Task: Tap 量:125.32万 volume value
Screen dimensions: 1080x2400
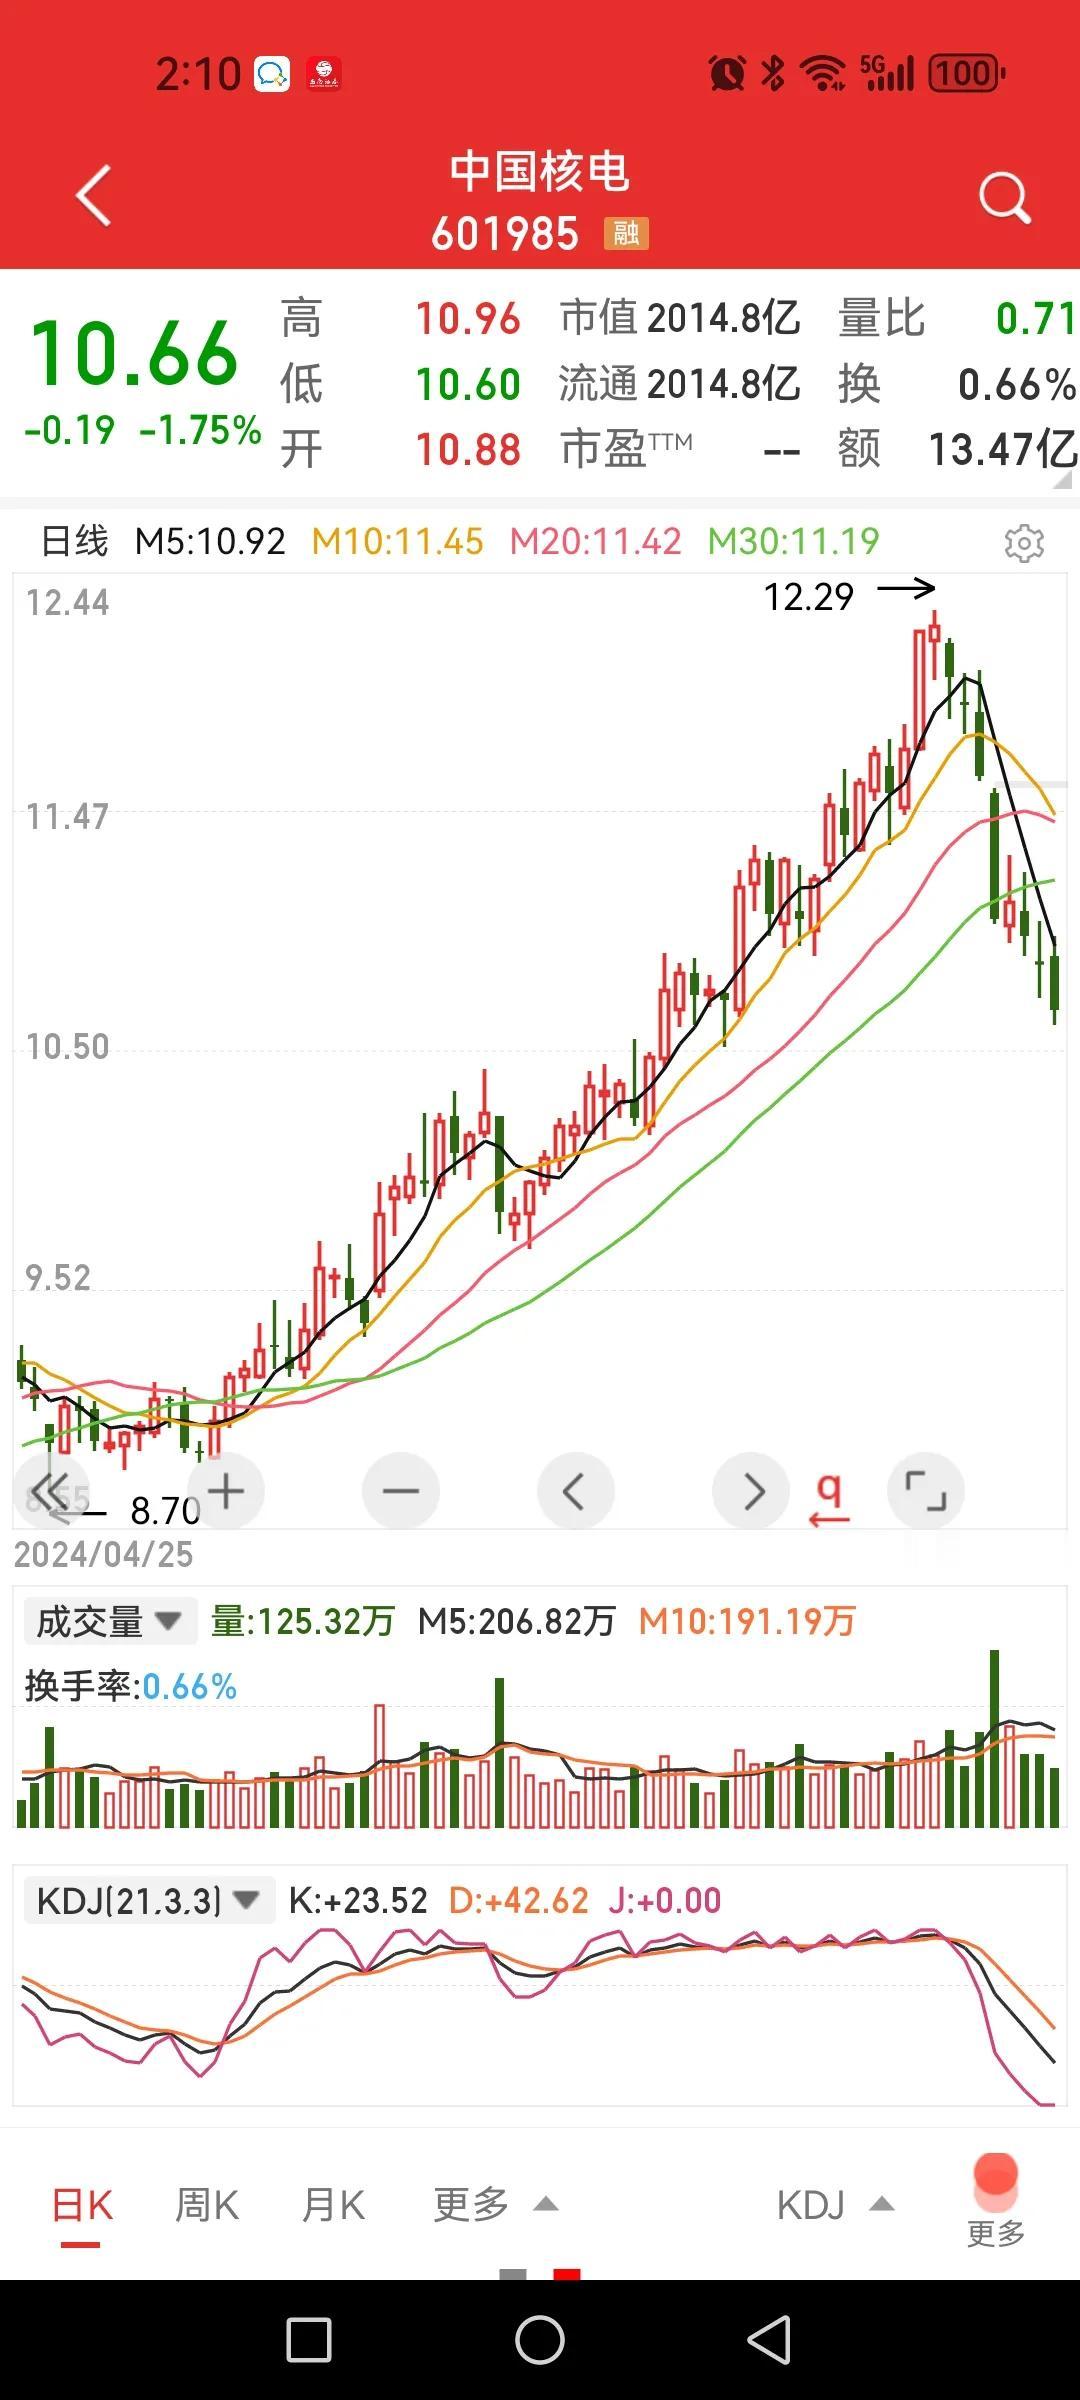Action: (302, 1621)
